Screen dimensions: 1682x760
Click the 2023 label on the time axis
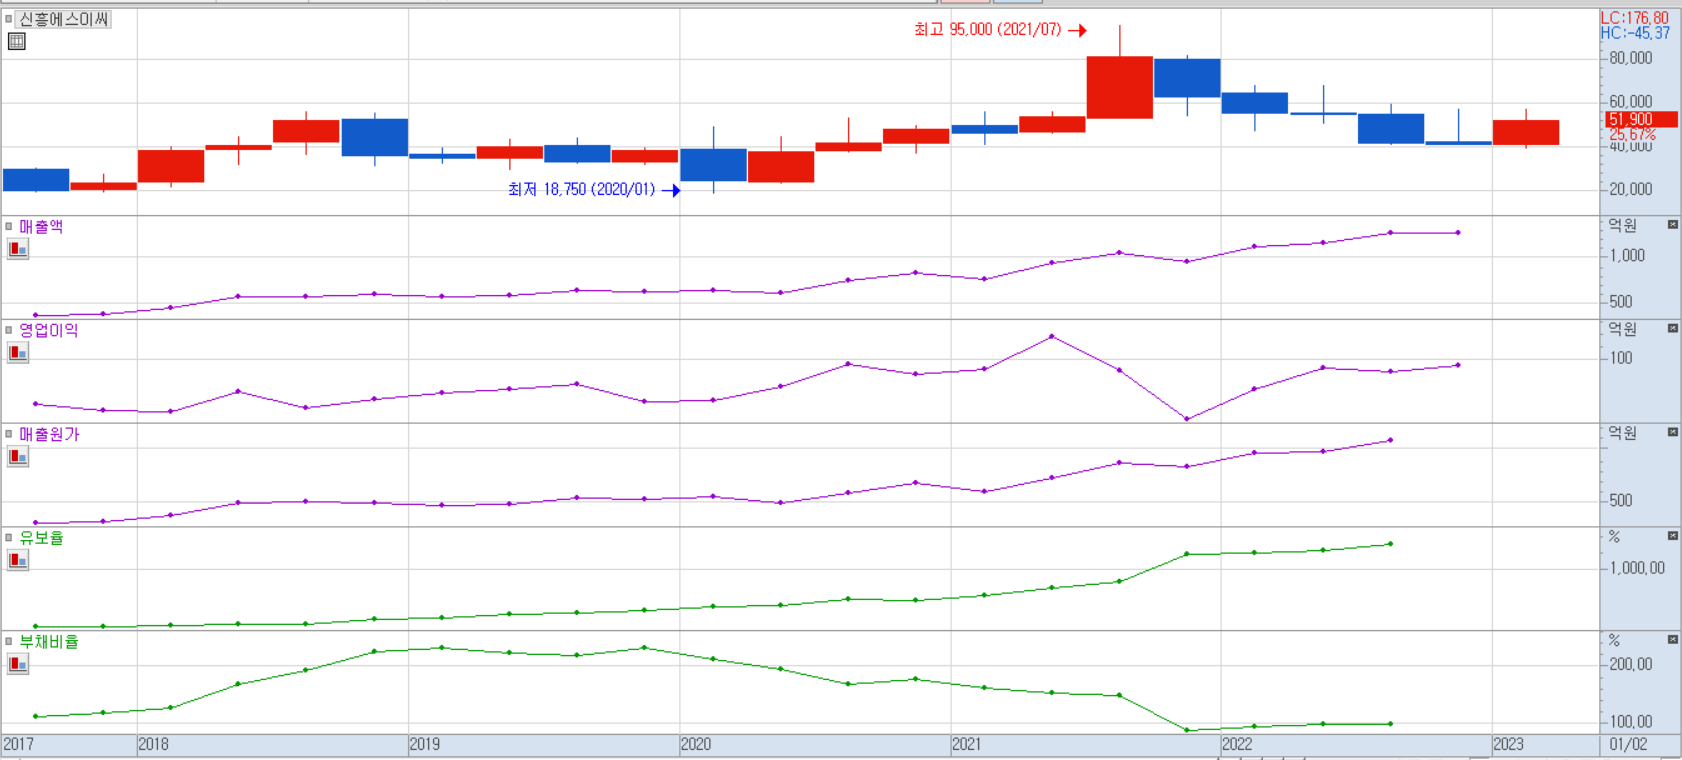[x=1509, y=744]
